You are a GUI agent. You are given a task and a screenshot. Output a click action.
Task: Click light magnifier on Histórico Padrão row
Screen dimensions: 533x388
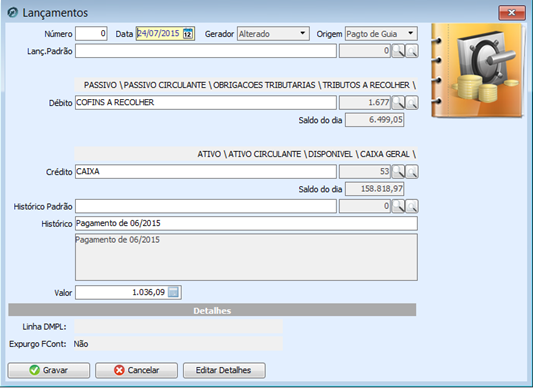tap(412, 206)
